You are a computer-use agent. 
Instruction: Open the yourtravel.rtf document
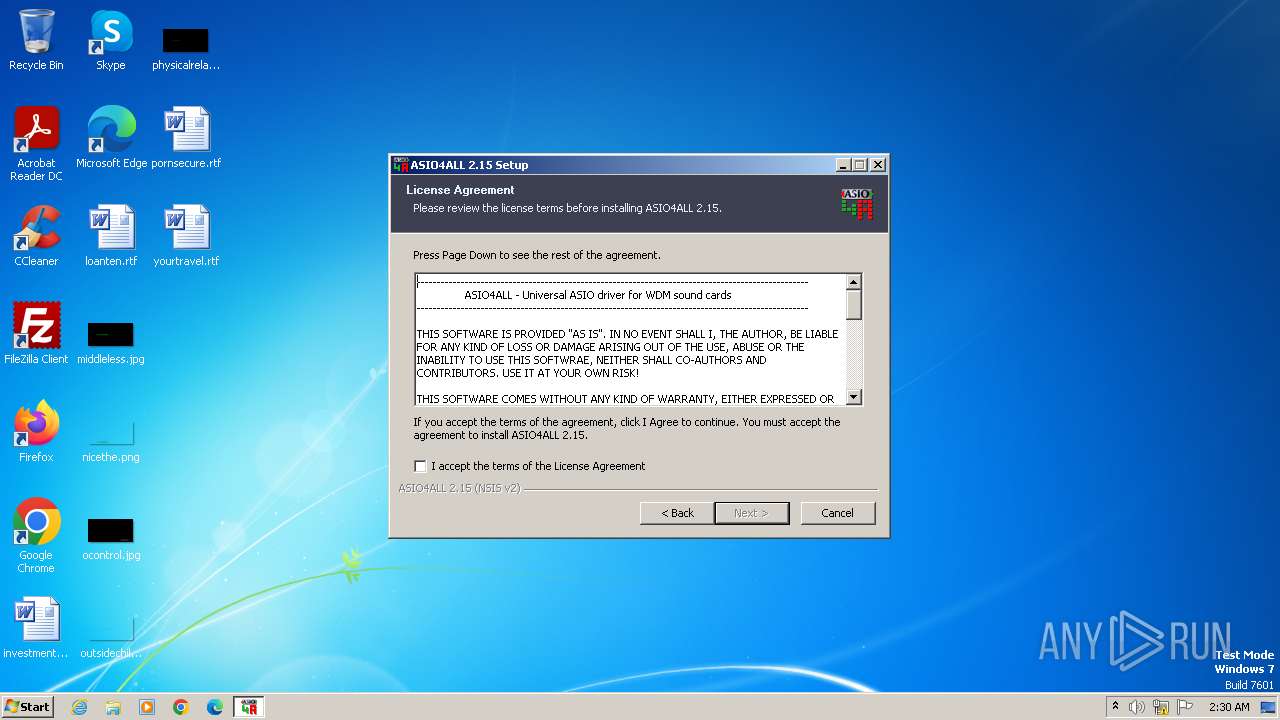pos(186,236)
